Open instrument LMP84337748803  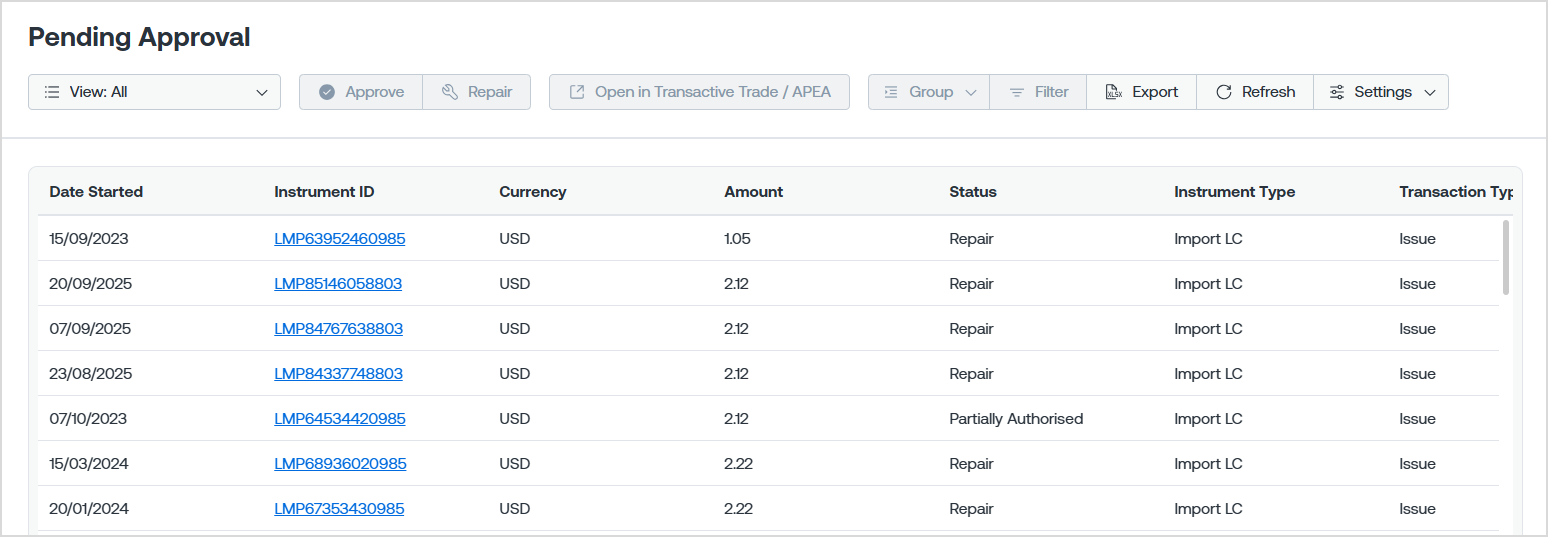click(339, 374)
